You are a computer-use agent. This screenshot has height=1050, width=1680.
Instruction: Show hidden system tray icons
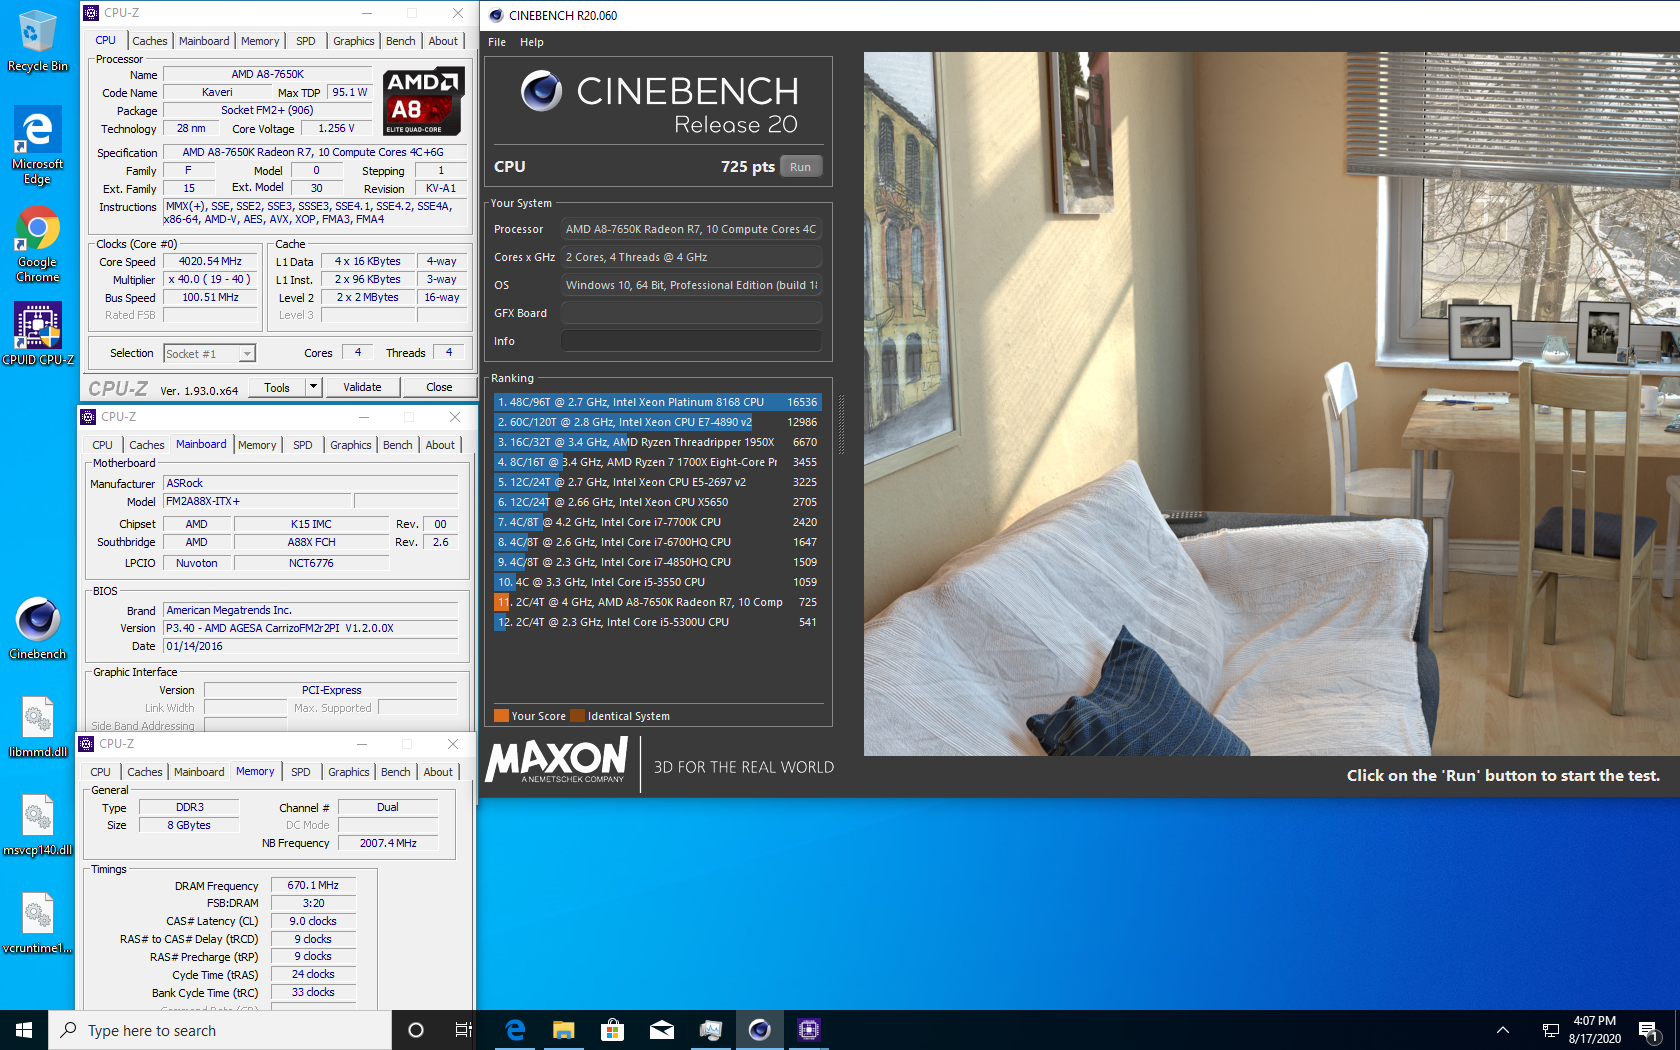1502,1030
